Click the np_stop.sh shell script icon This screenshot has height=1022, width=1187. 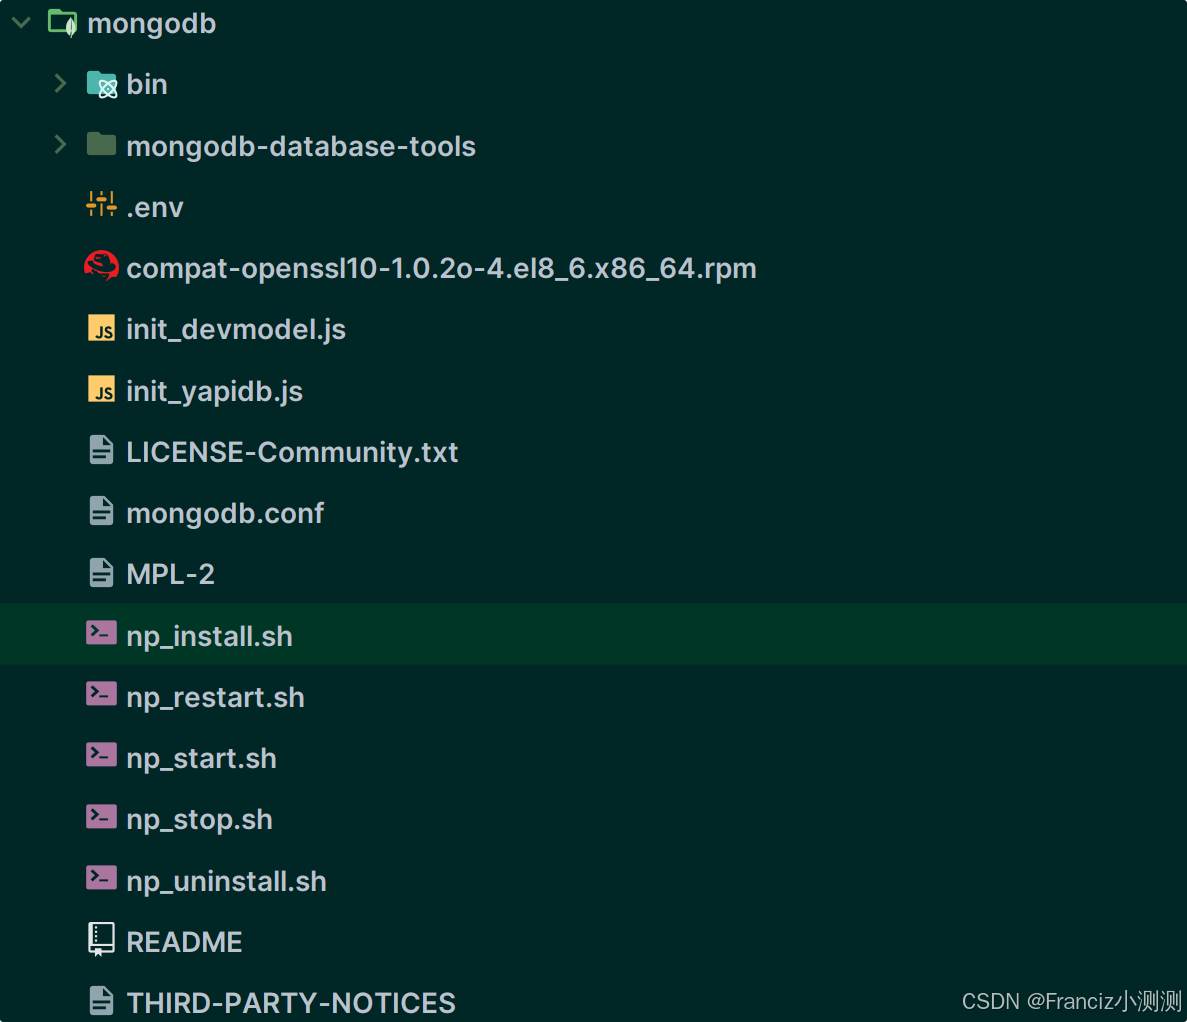coord(101,817)
